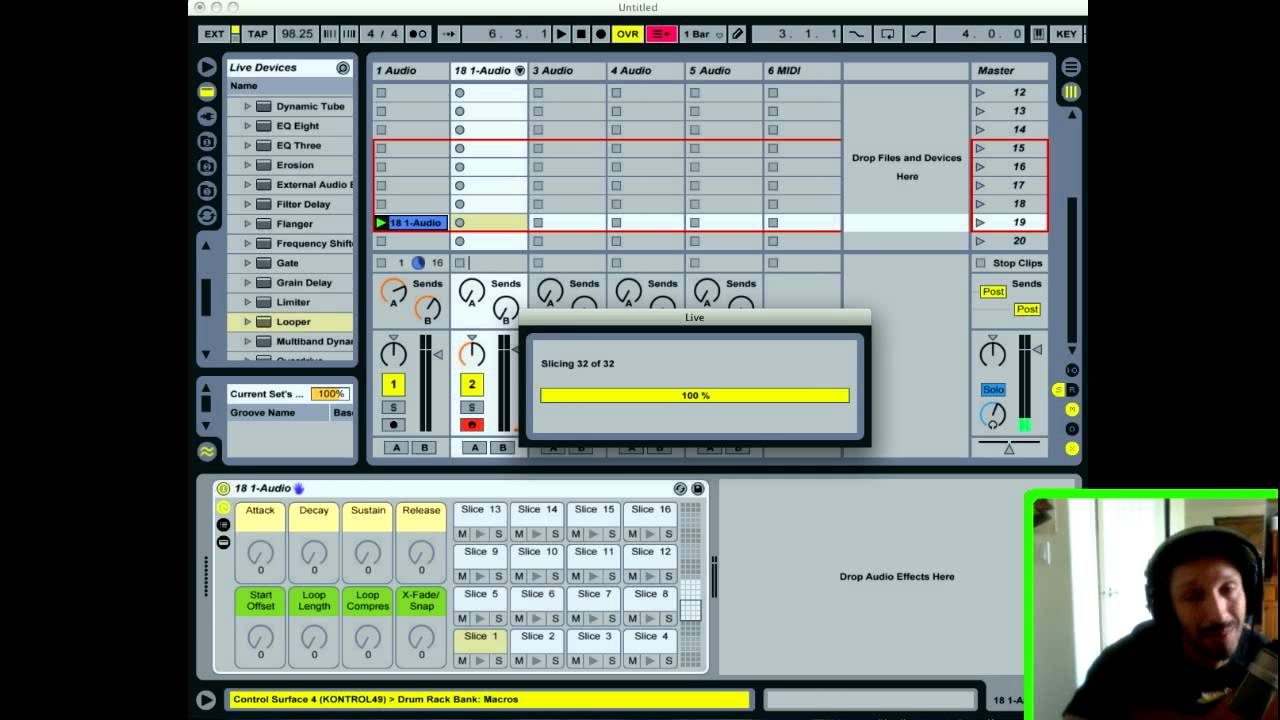Select the 1 Audio track header

click(x=410, y=71)
